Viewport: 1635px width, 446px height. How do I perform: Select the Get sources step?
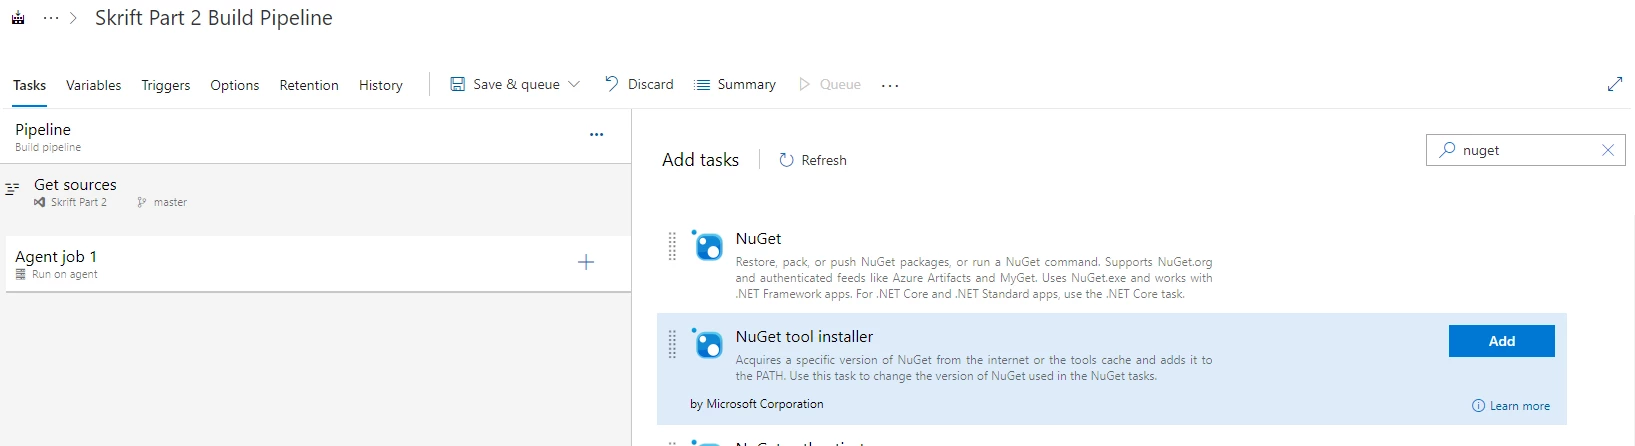point(316,192)
